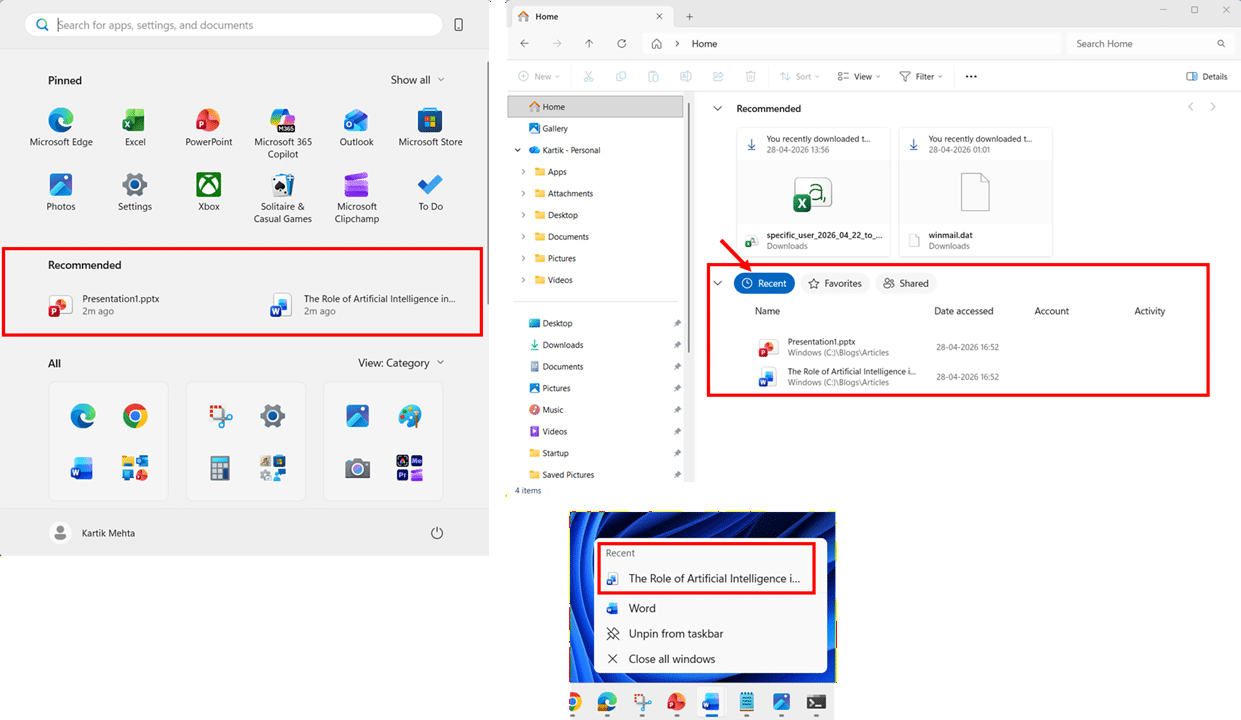The width and height of the screenshot is (1241, 720).
Task: Open the pinned PowerPoint app
Action: [x=209, y=122]
